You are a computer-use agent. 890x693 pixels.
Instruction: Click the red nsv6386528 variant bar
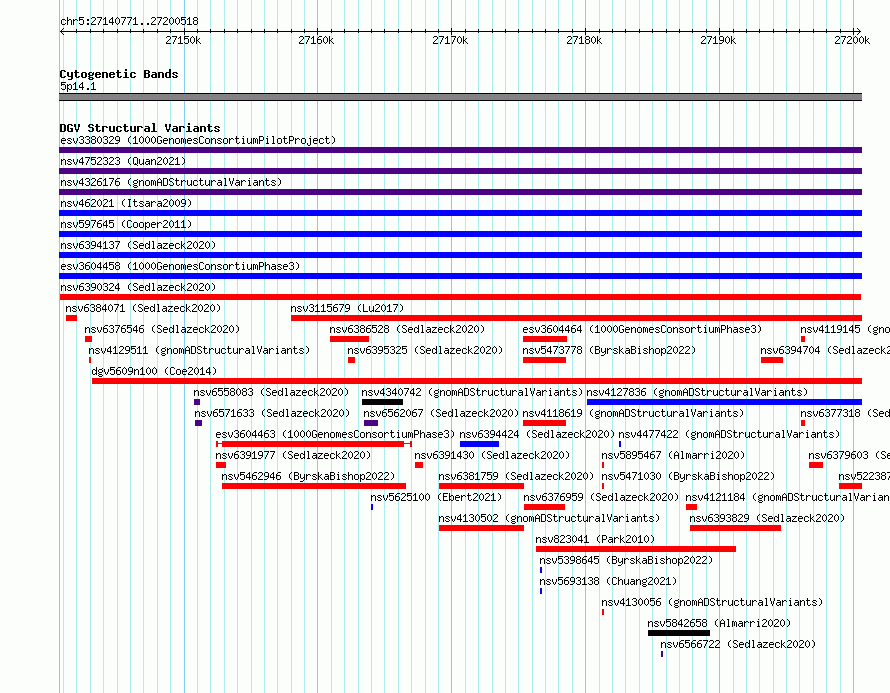(350, 339)
